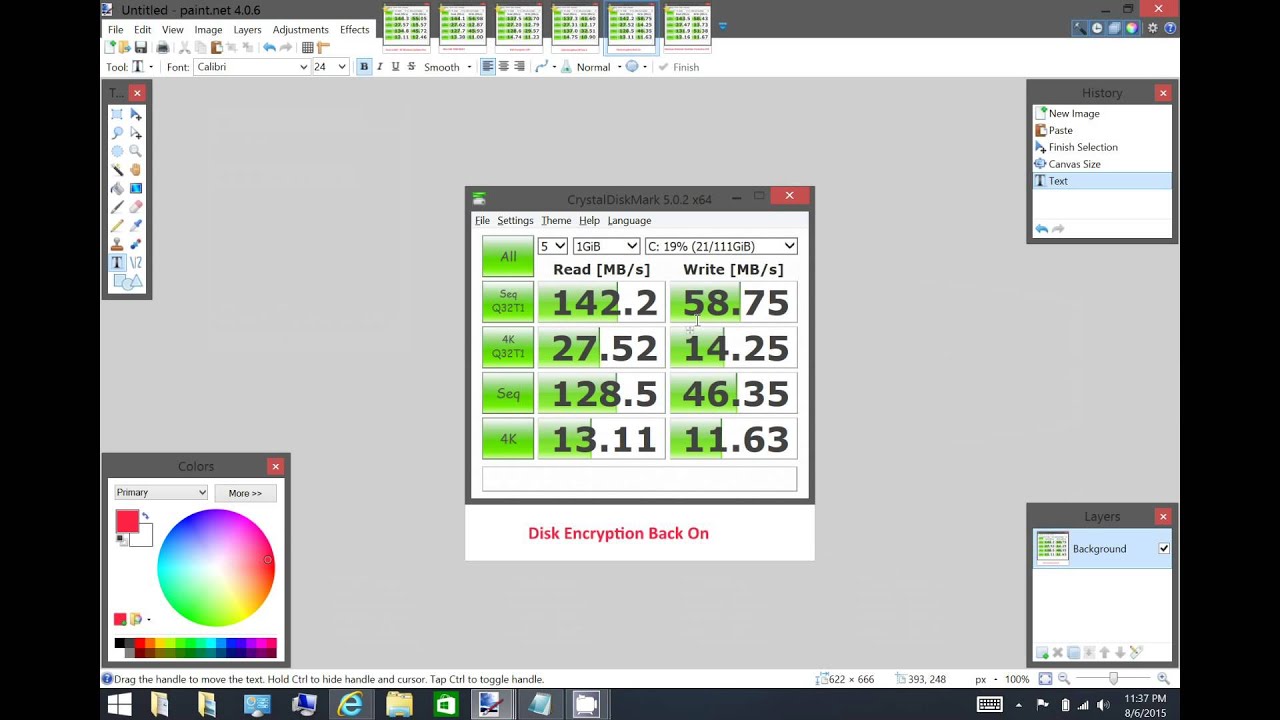Click the Undo arrow in the toolbar
Image resolution: width=1280 pixels, height=720 pixels.
pos(269,47)
